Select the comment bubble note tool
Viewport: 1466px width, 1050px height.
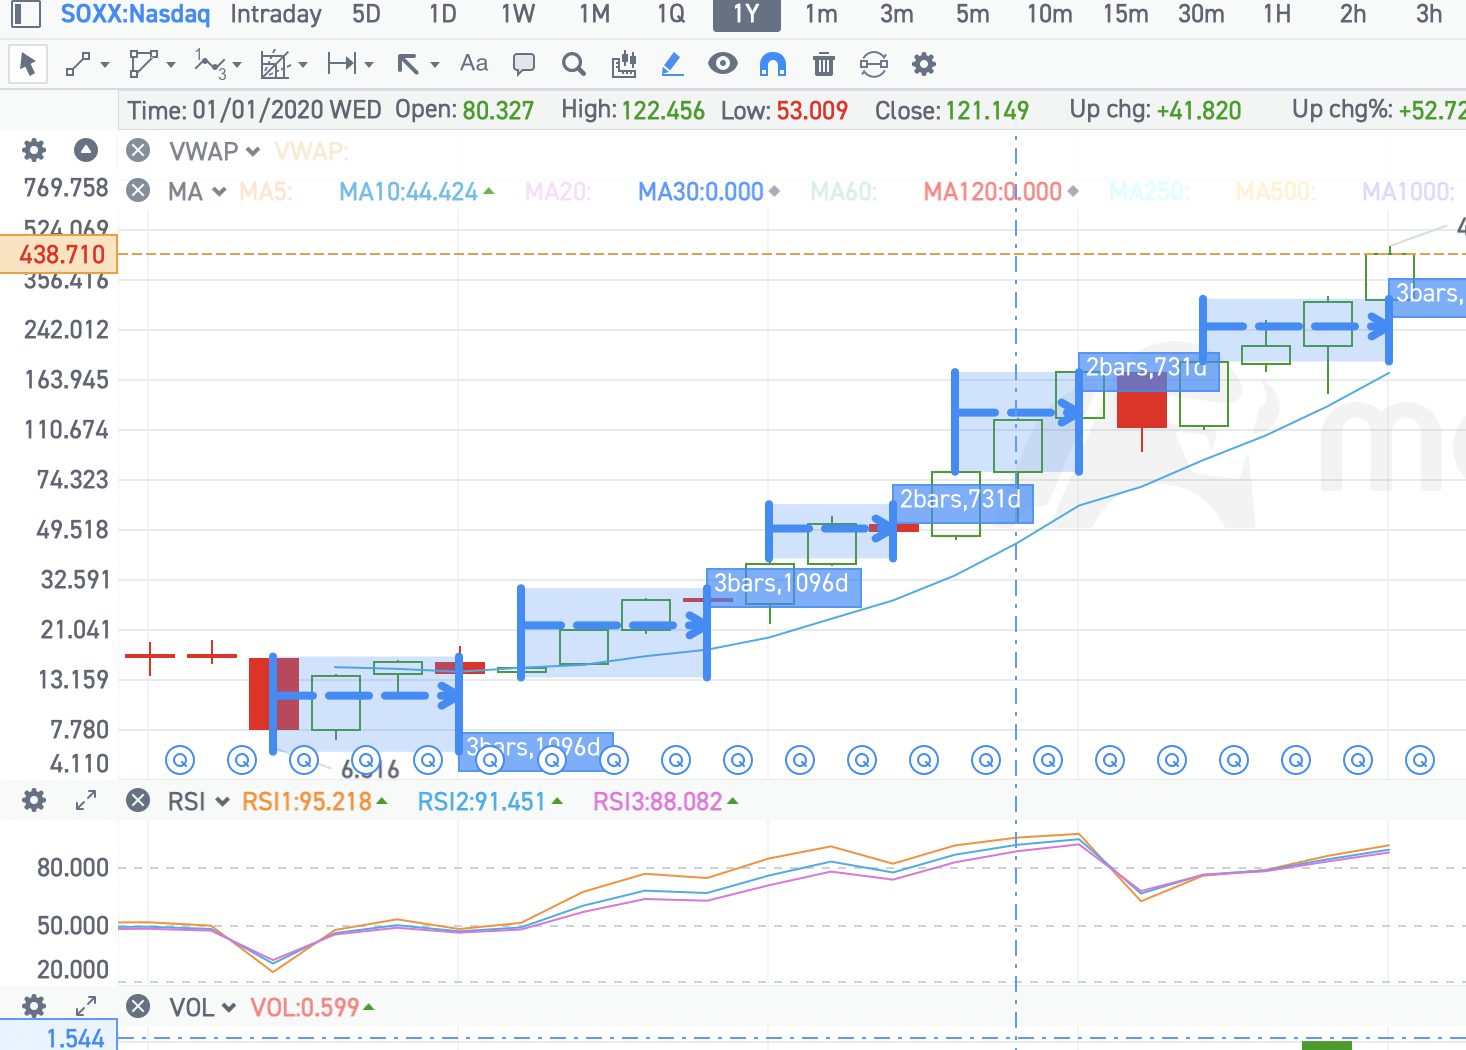tap(523, 65)
